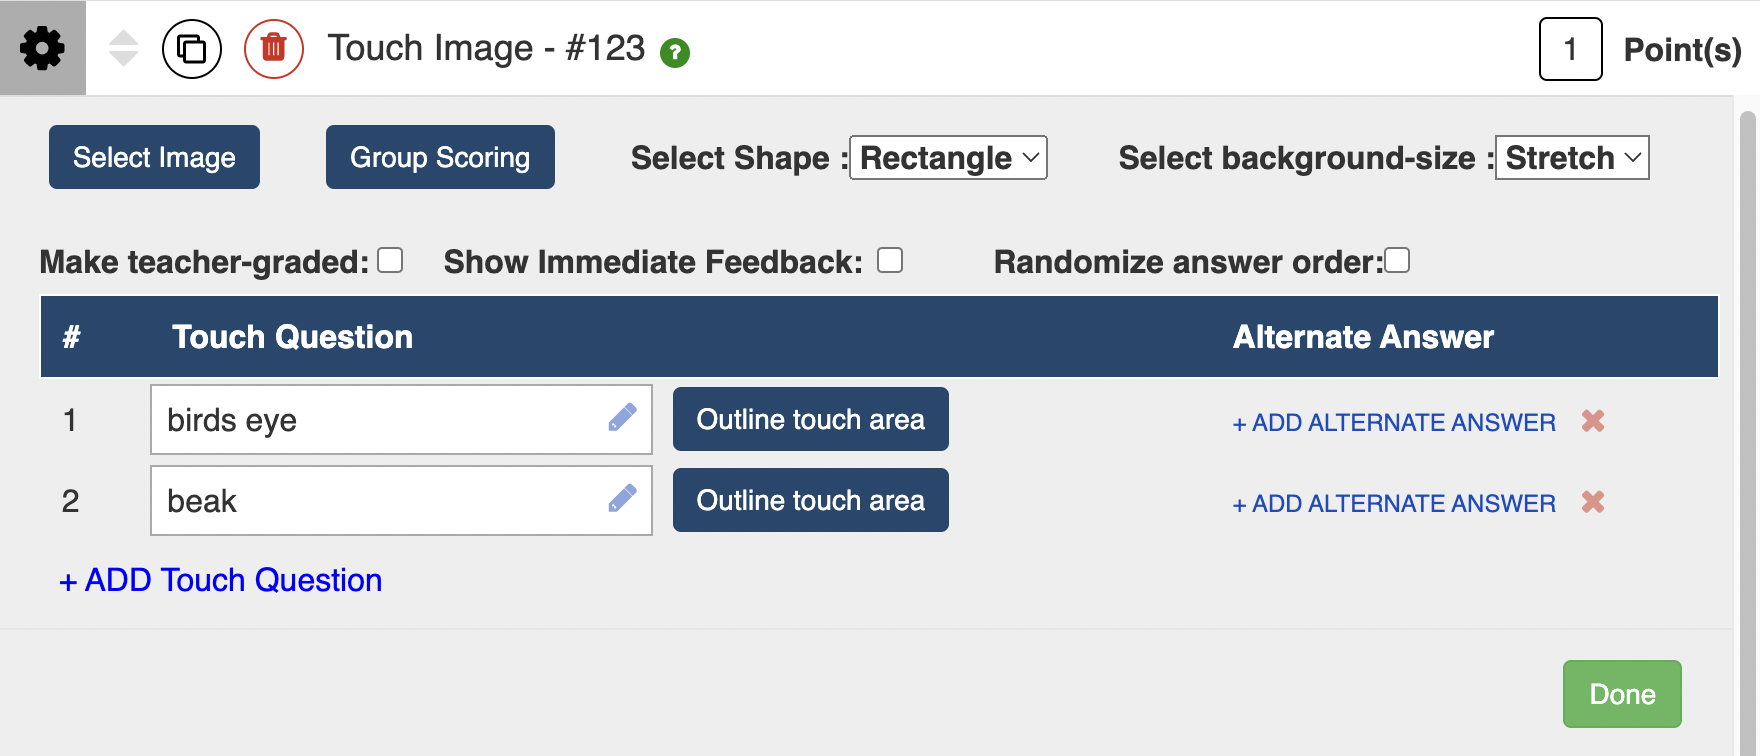This screenshot has width=1760, height=756.
Task: Expand the background-size Stretch dropdown
Action: click(x=1571, y=158)
